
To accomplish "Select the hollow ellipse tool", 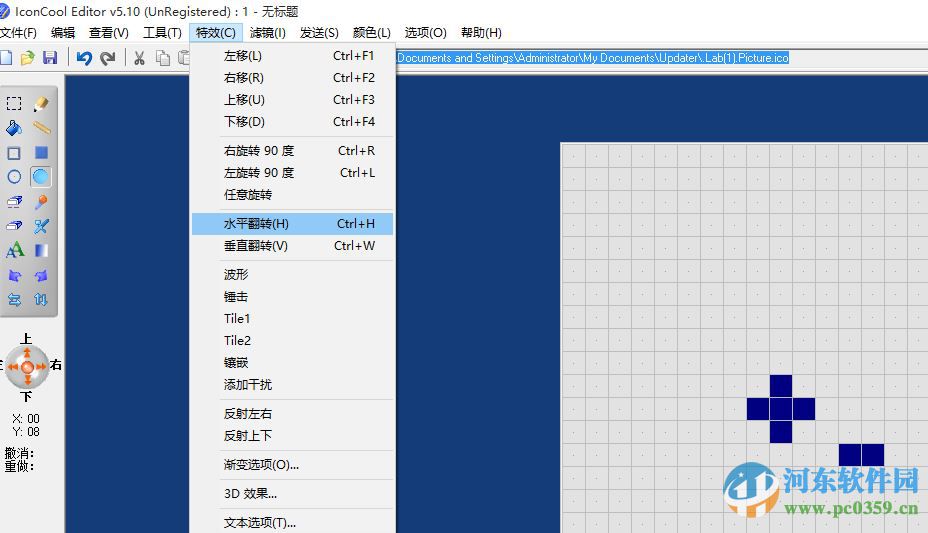I will (14, 177).
